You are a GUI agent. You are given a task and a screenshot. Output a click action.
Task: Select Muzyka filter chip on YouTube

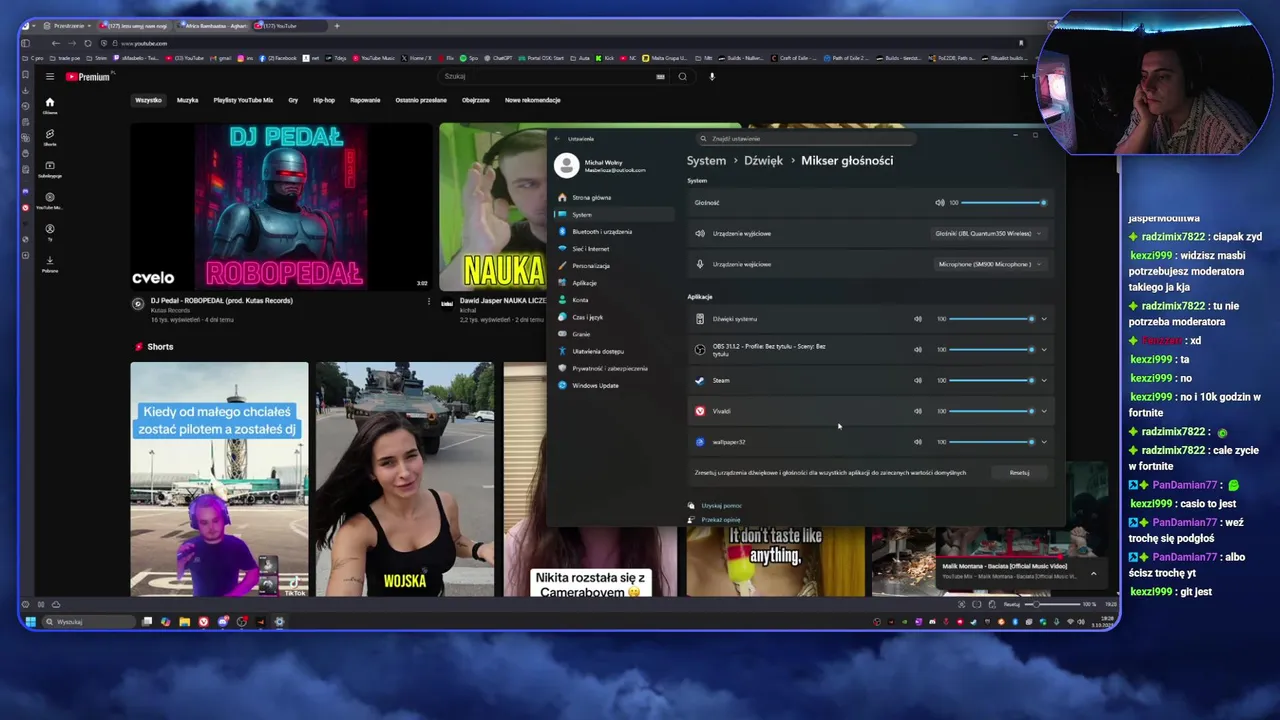click(x=187, y=100)
